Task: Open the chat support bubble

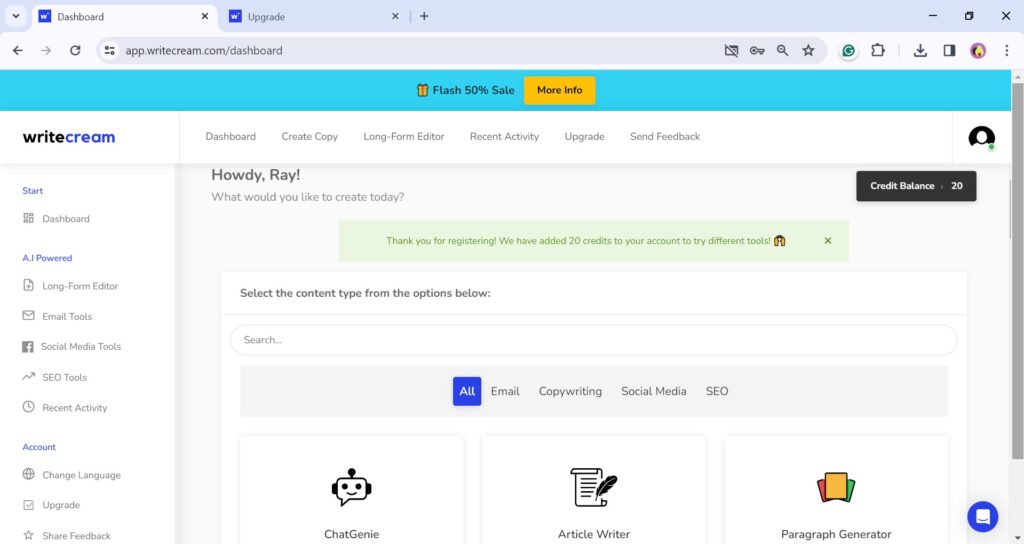Action: [982, 517]
